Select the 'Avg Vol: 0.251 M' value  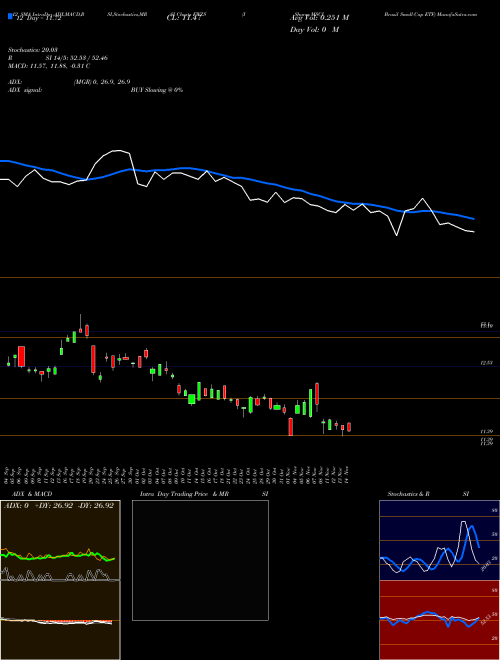point(319,18)
